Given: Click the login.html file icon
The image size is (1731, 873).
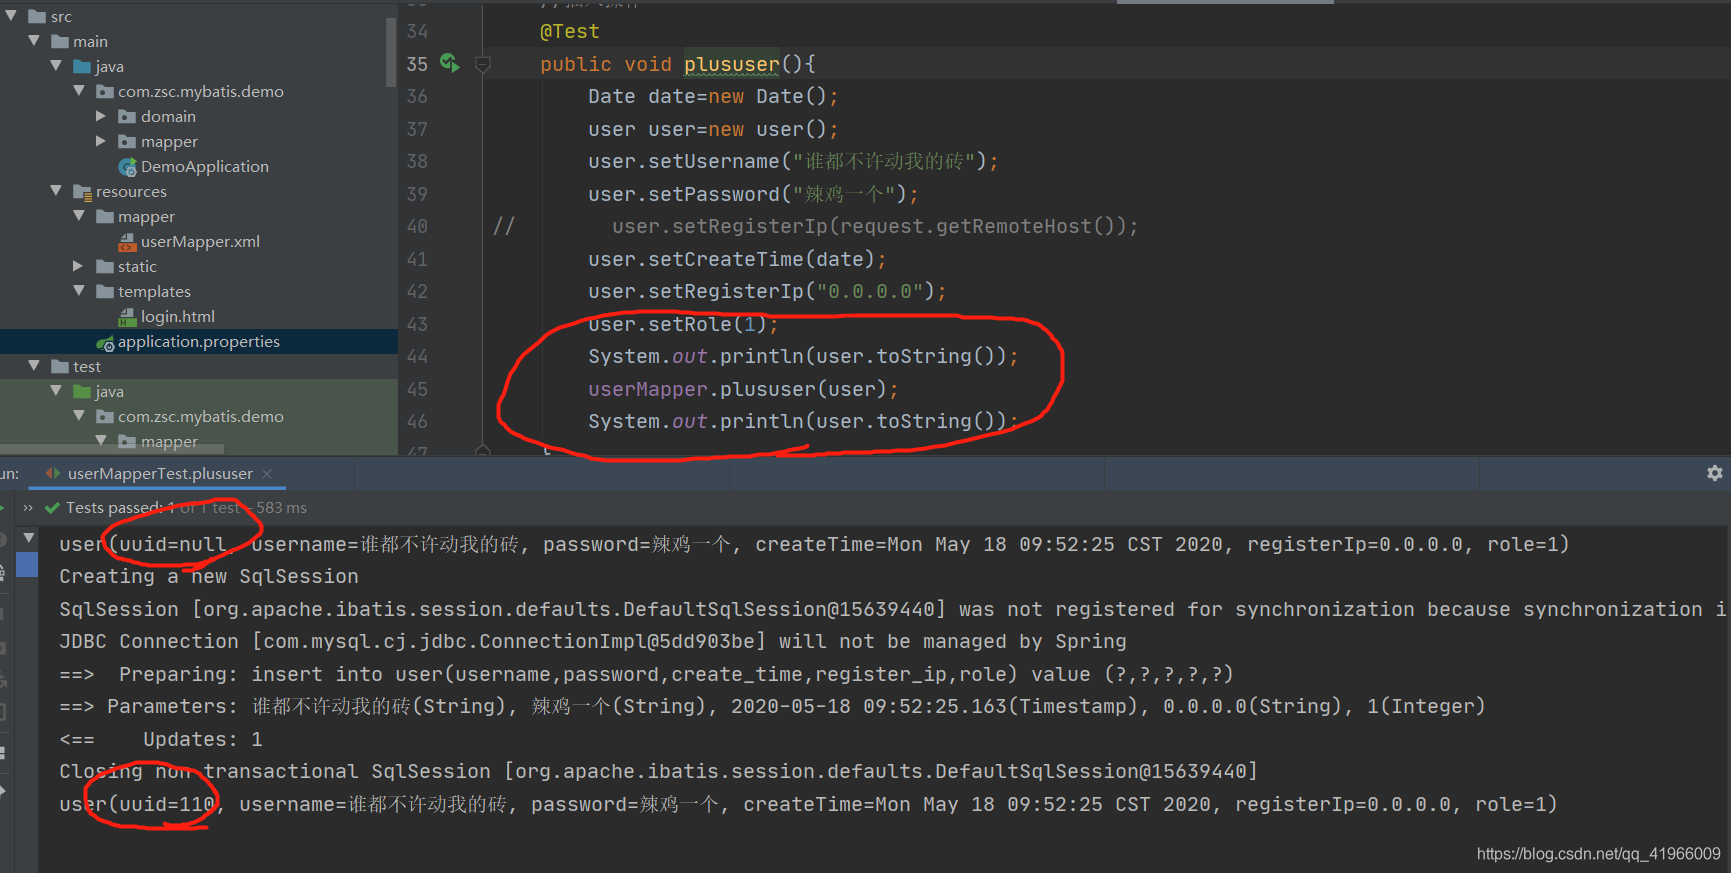Looking at the screenshot, I should 127,317.
